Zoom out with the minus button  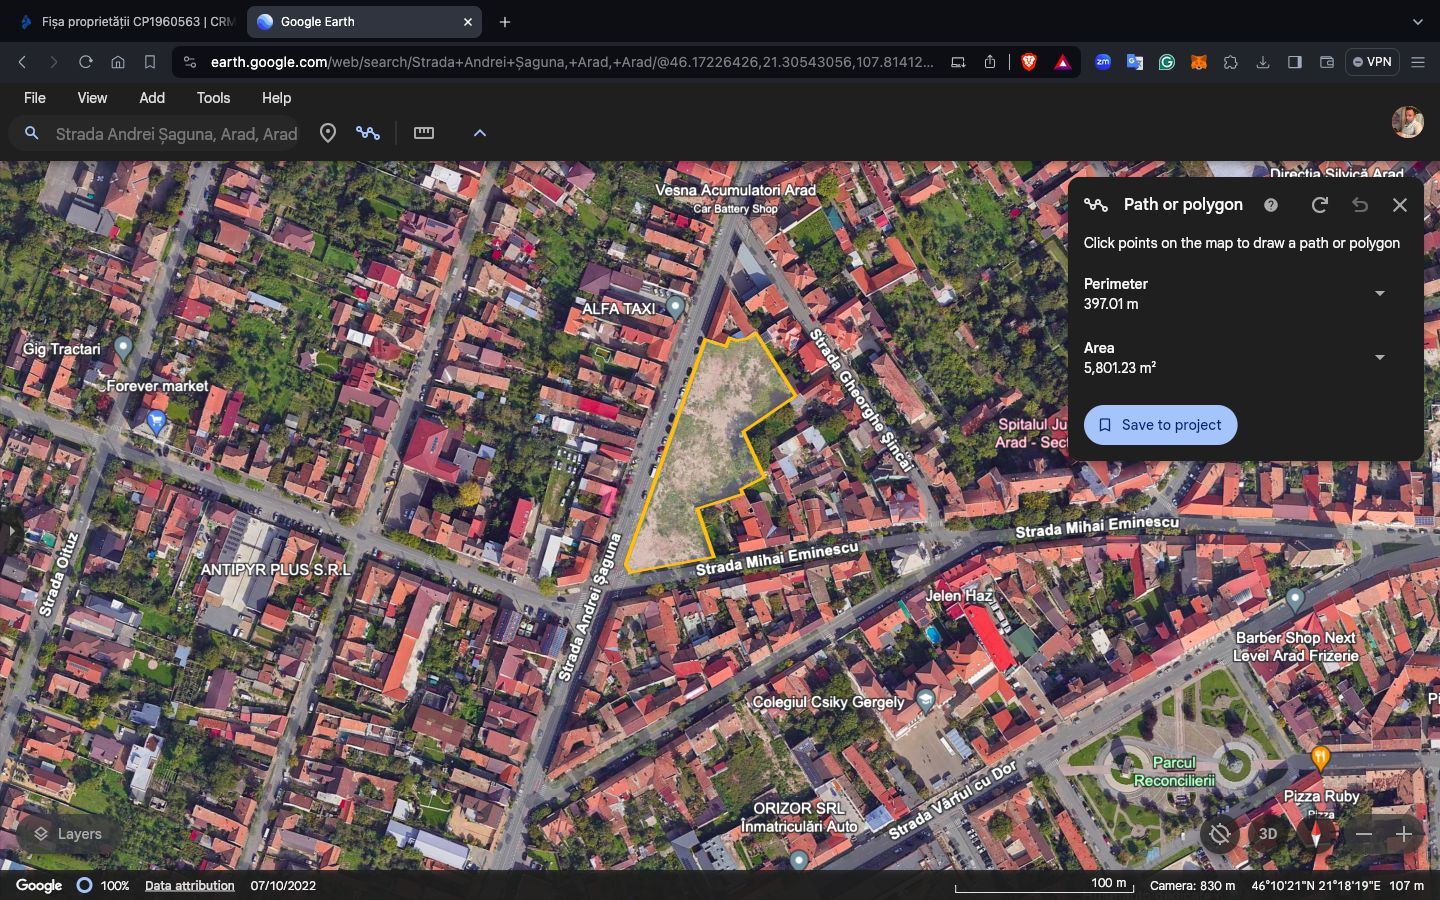[1364, 834]
